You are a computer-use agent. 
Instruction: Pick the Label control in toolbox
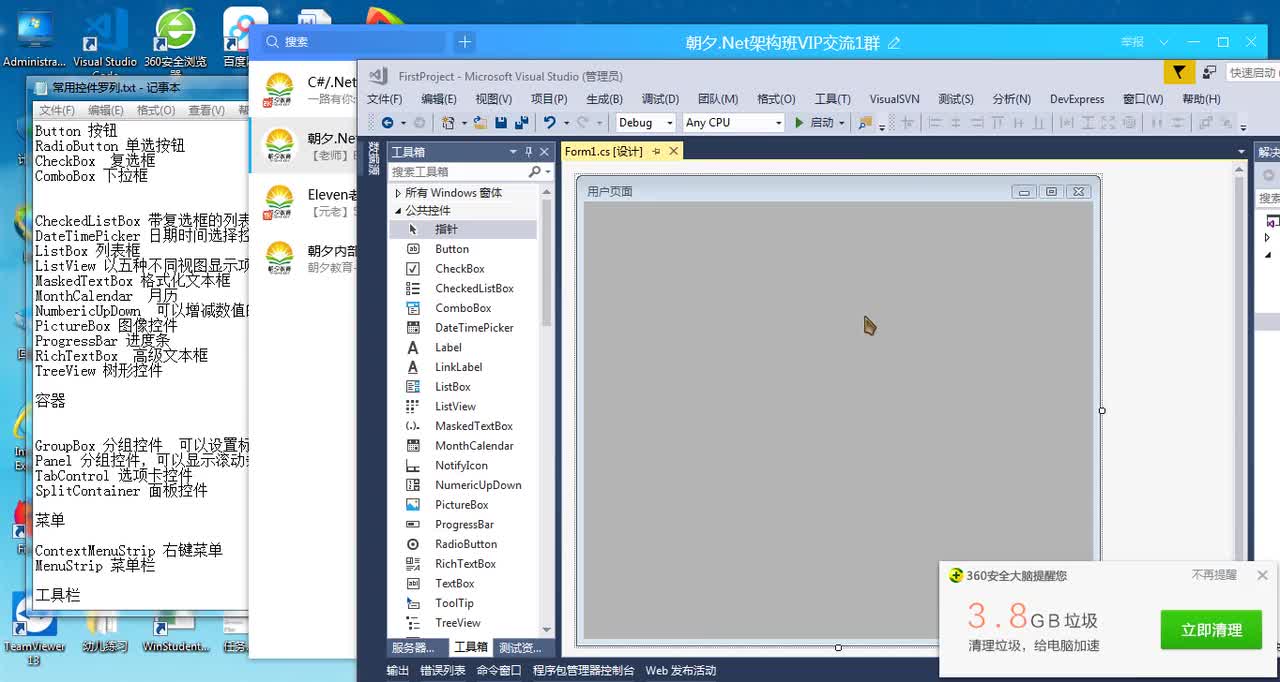point(463,348)
